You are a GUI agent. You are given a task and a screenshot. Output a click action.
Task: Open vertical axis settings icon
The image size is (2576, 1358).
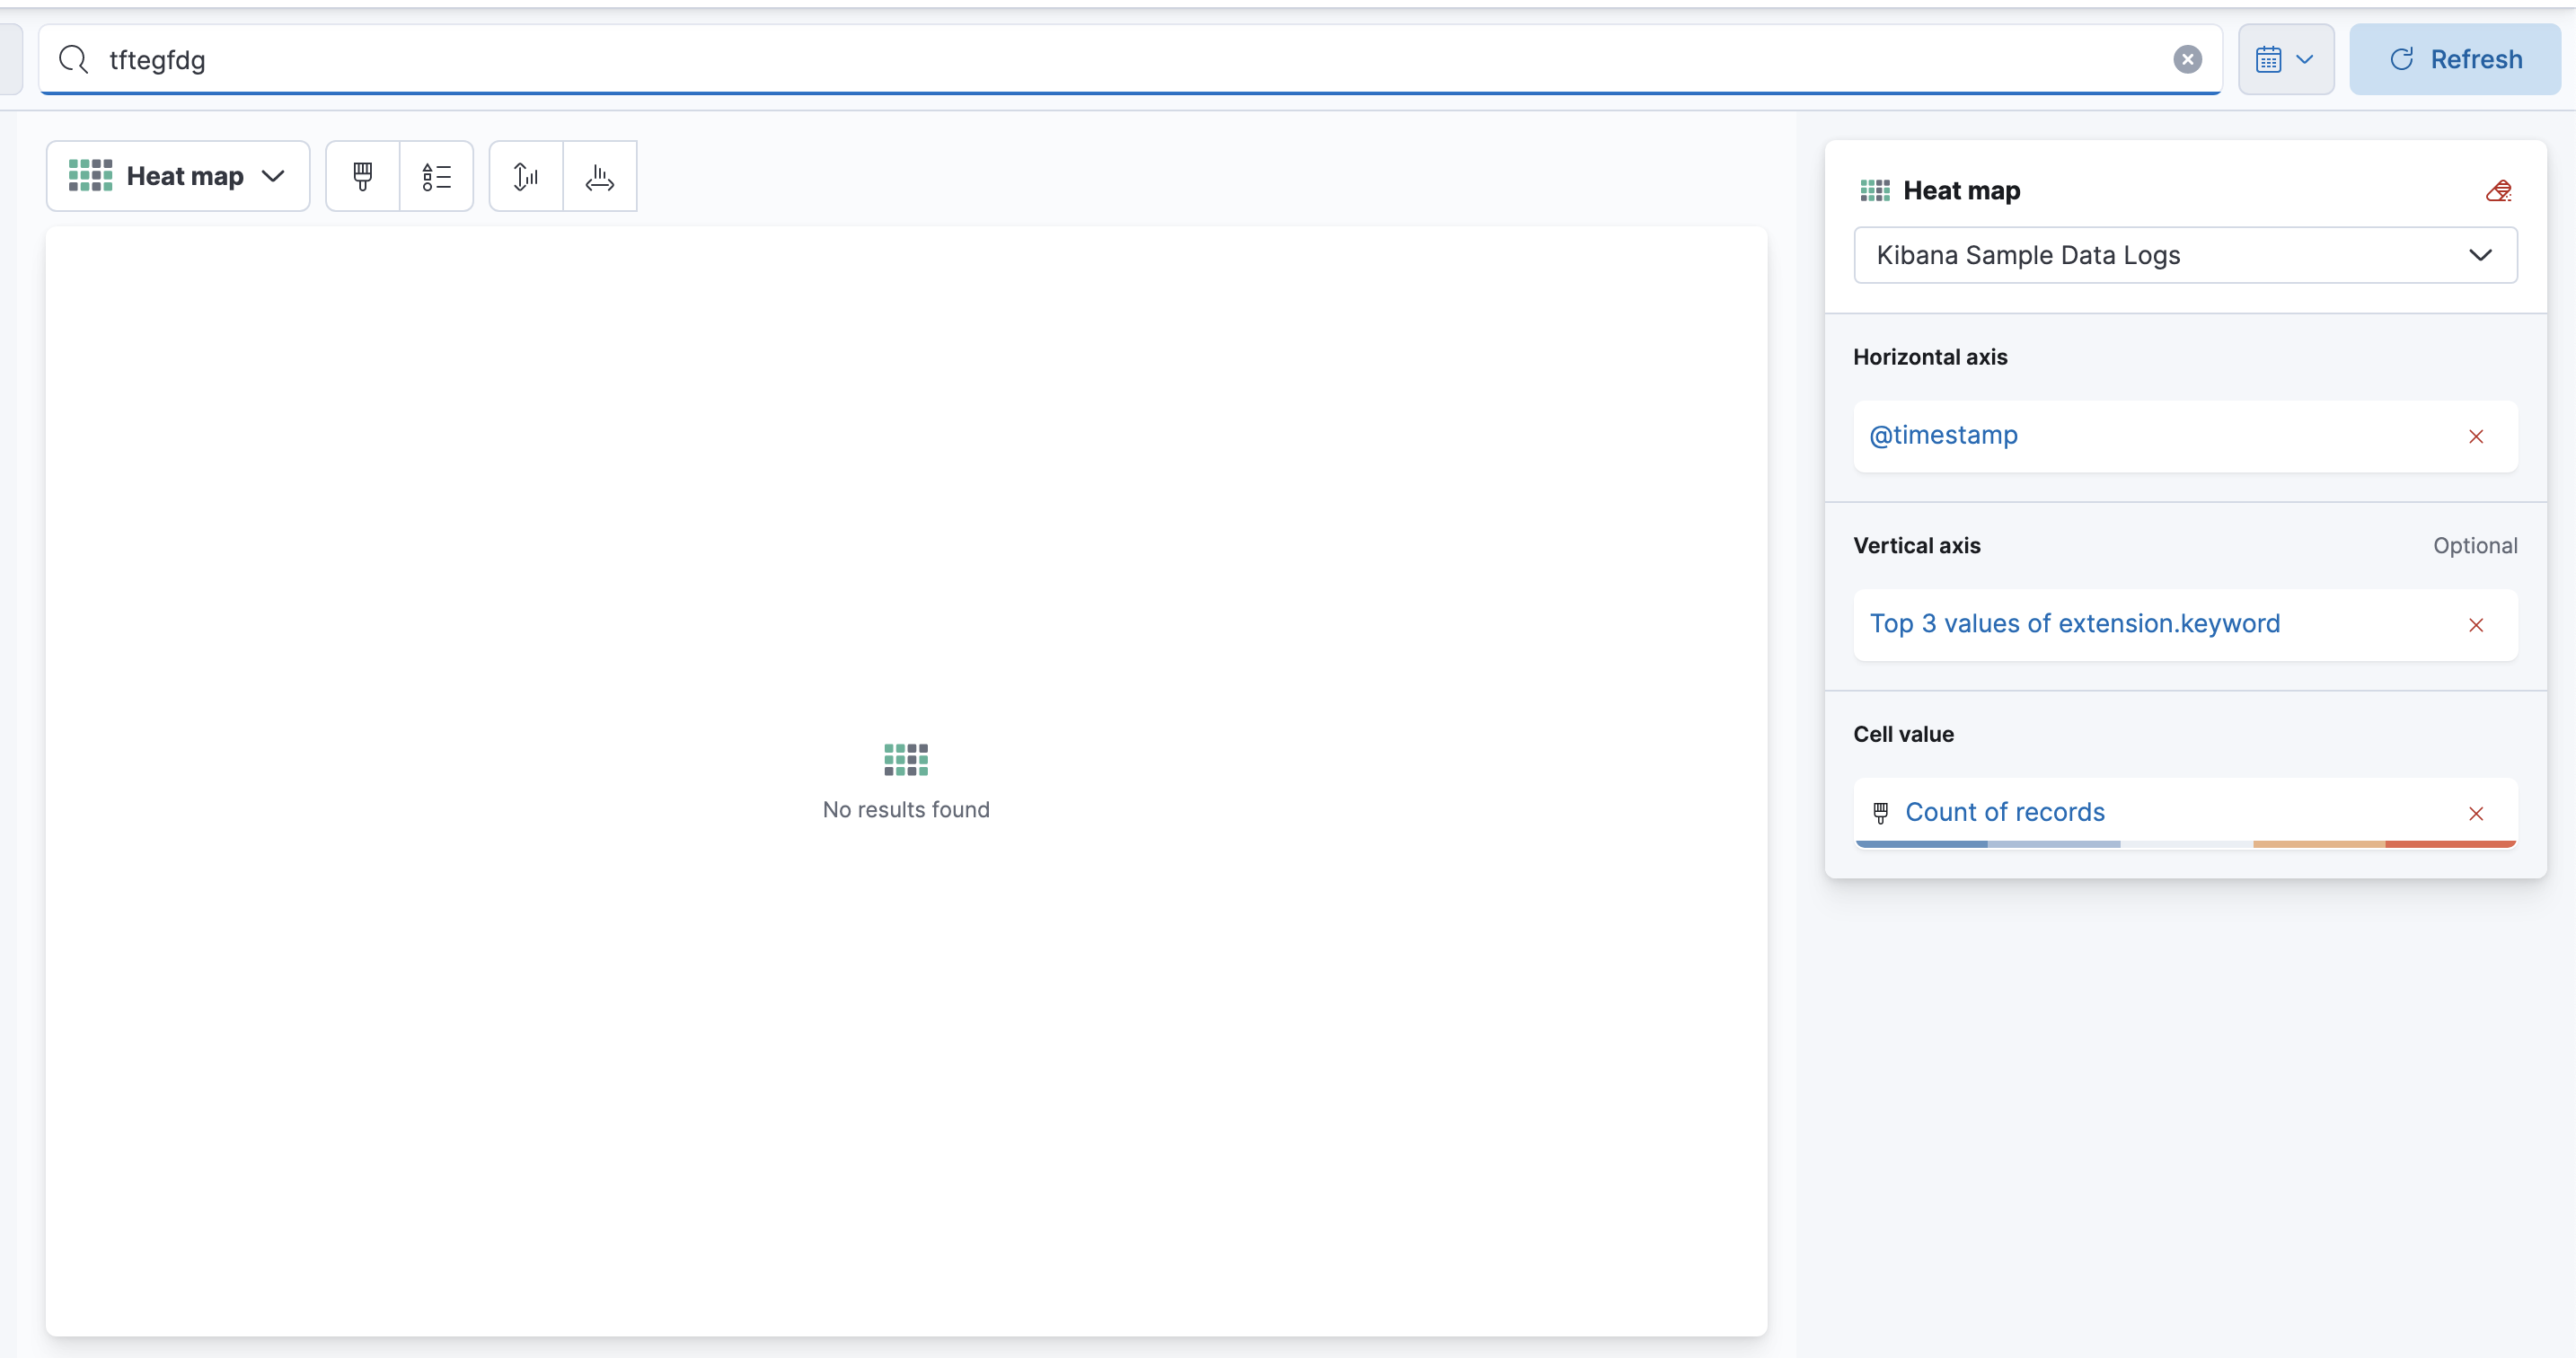click(x=525, y=176)
